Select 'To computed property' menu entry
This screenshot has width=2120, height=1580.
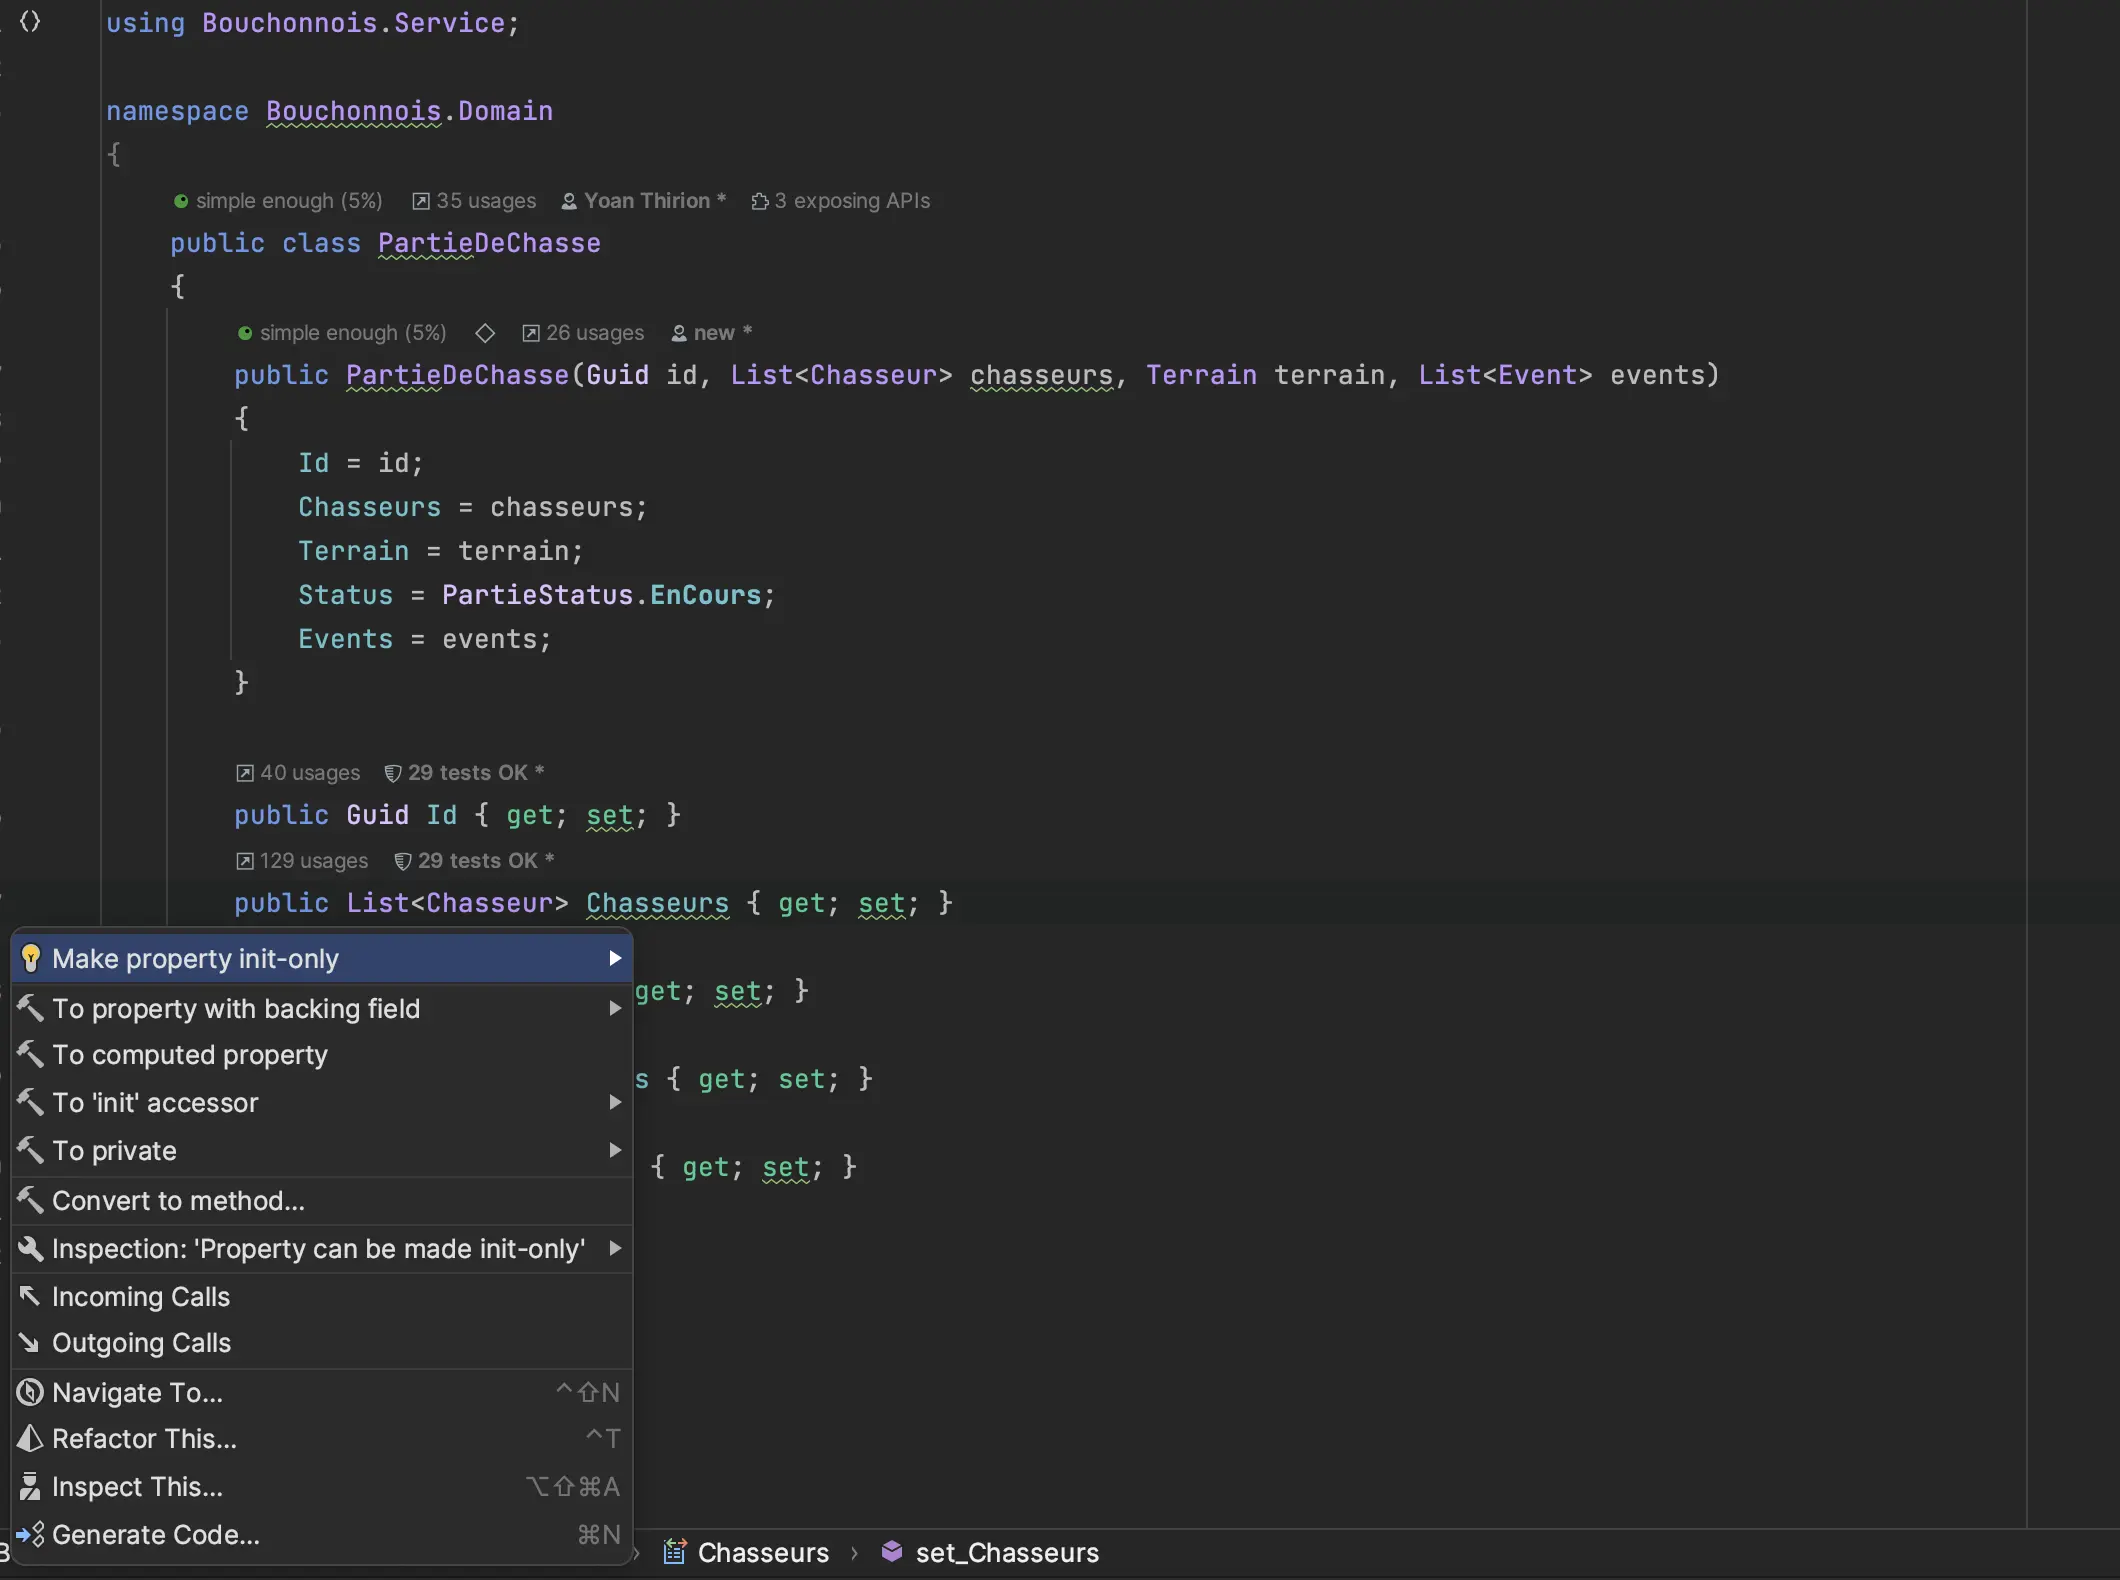tap(190, 1055)
